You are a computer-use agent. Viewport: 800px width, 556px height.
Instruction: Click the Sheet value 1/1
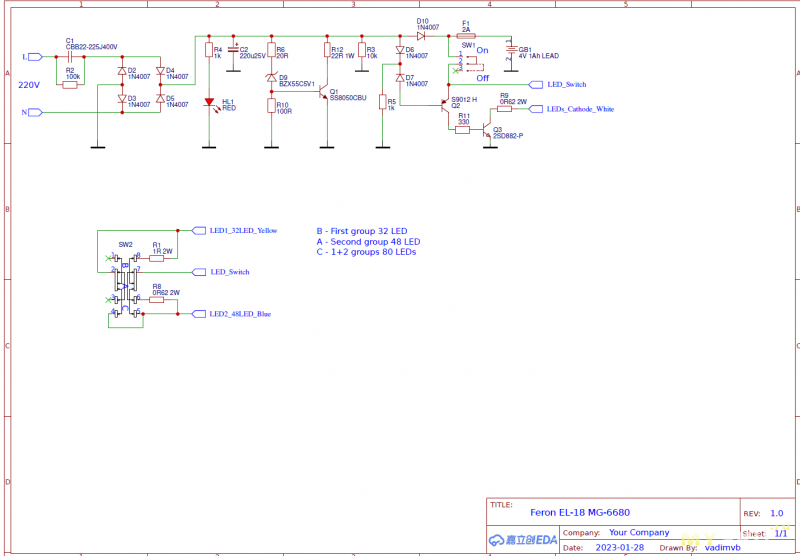[781, 534]
